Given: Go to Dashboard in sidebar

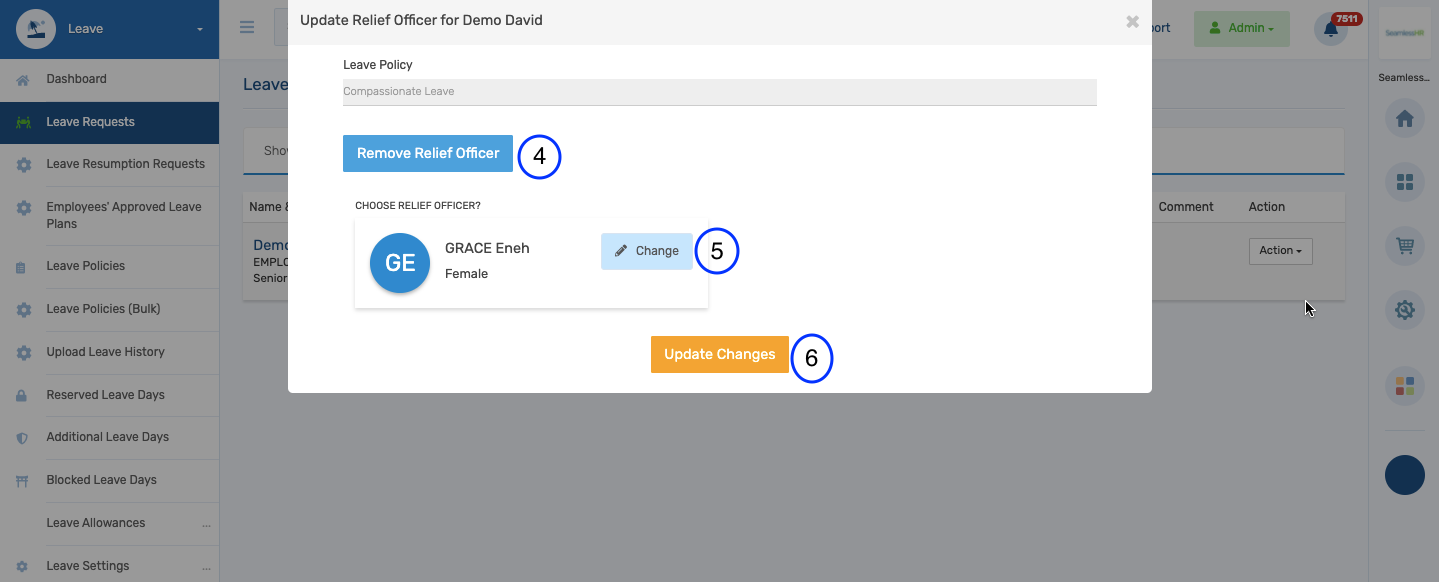Looking at the screenshot, I should [76, 79].
